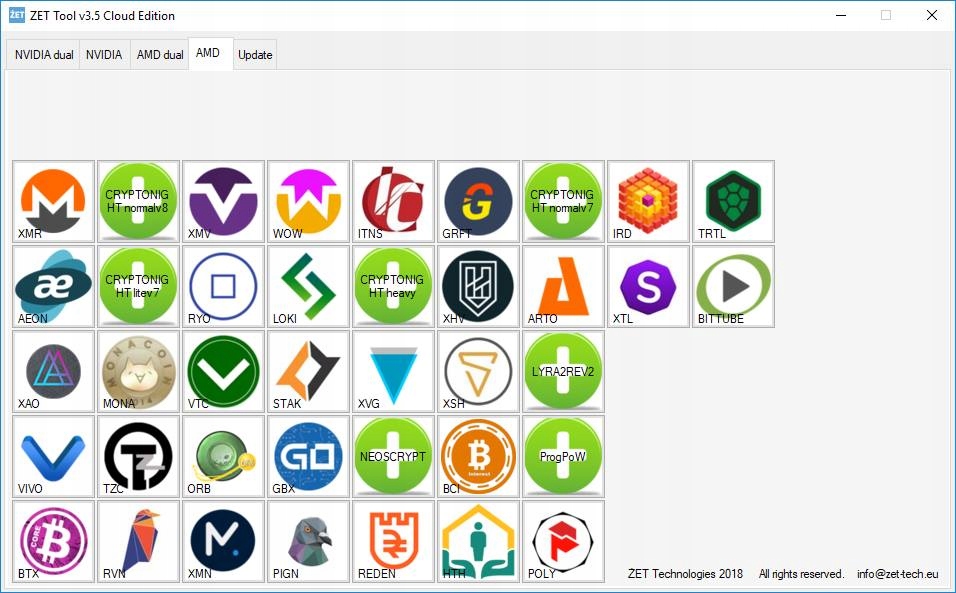Screen dimensions: 956x593
Task: Close the ZET Tool window
Action: pos(932,15)
